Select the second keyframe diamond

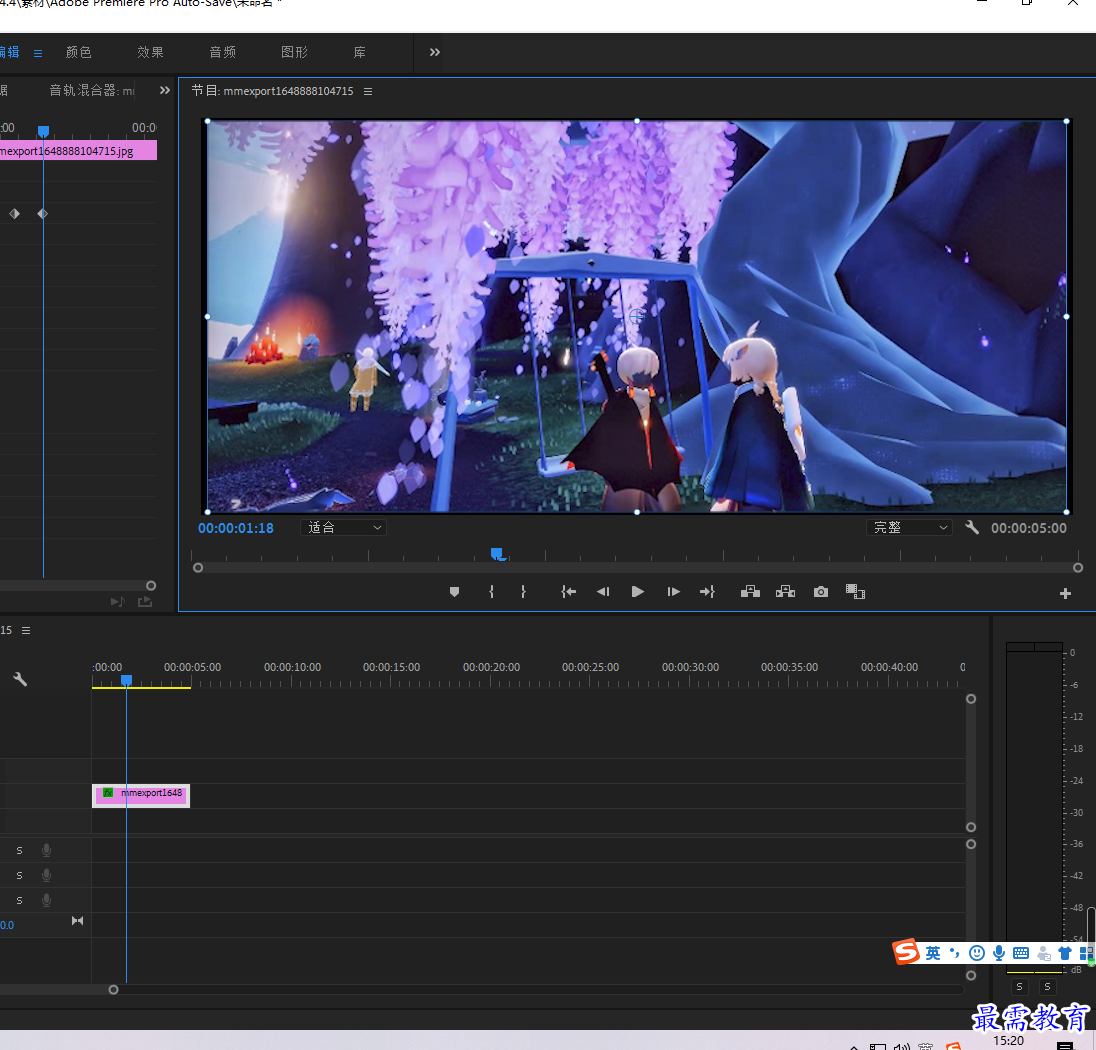(x=43, y=213)
